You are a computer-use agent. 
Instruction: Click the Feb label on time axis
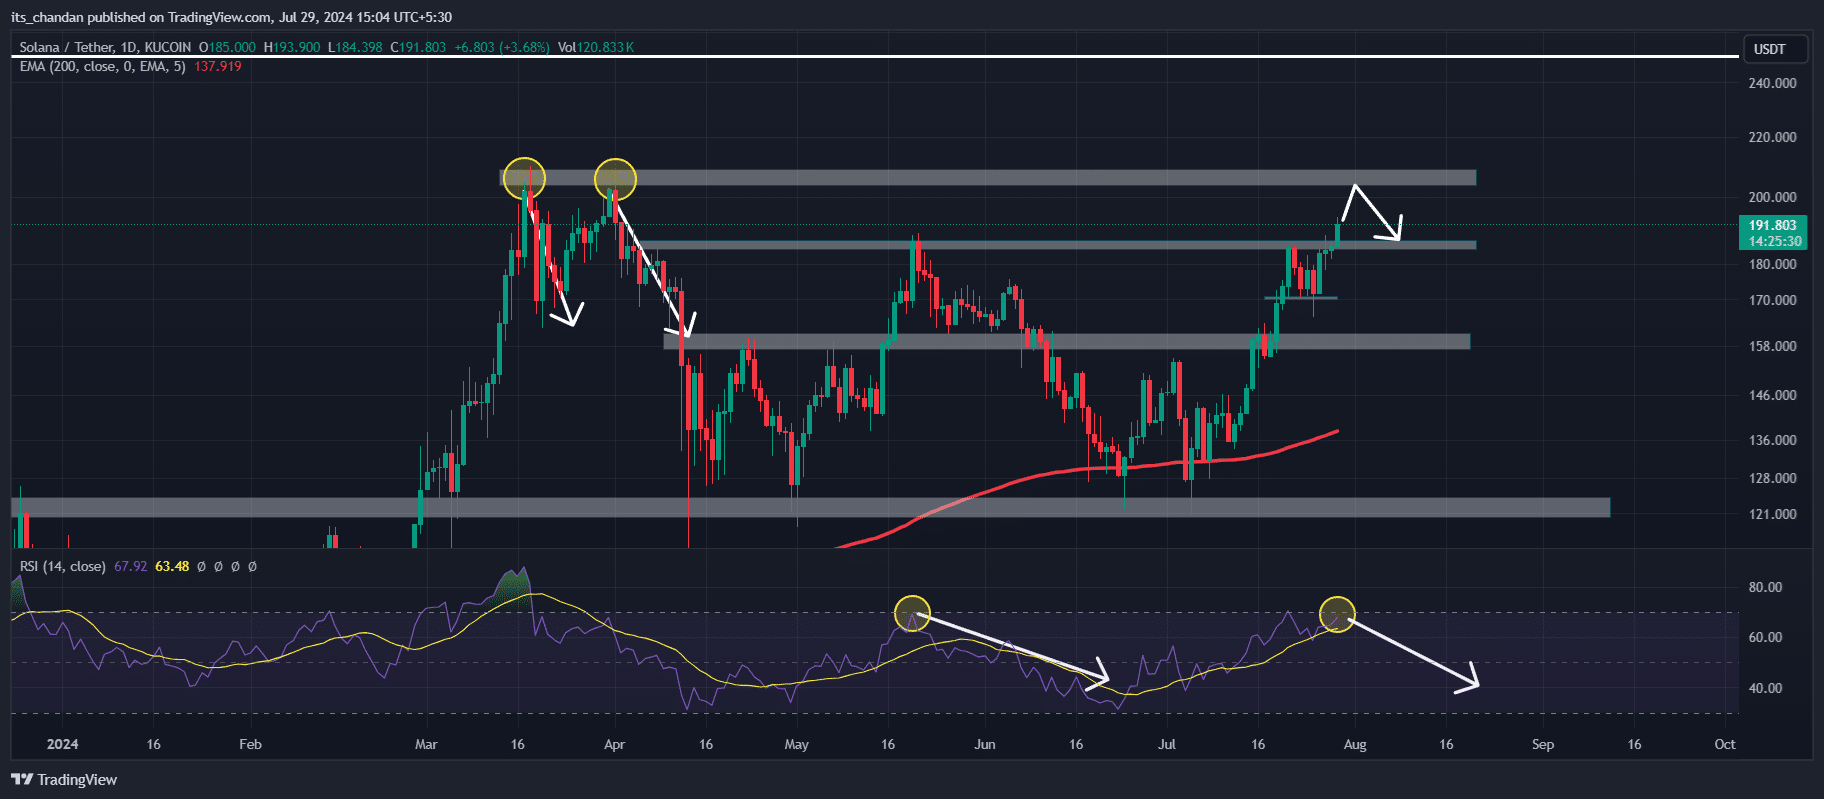[250, 744]
